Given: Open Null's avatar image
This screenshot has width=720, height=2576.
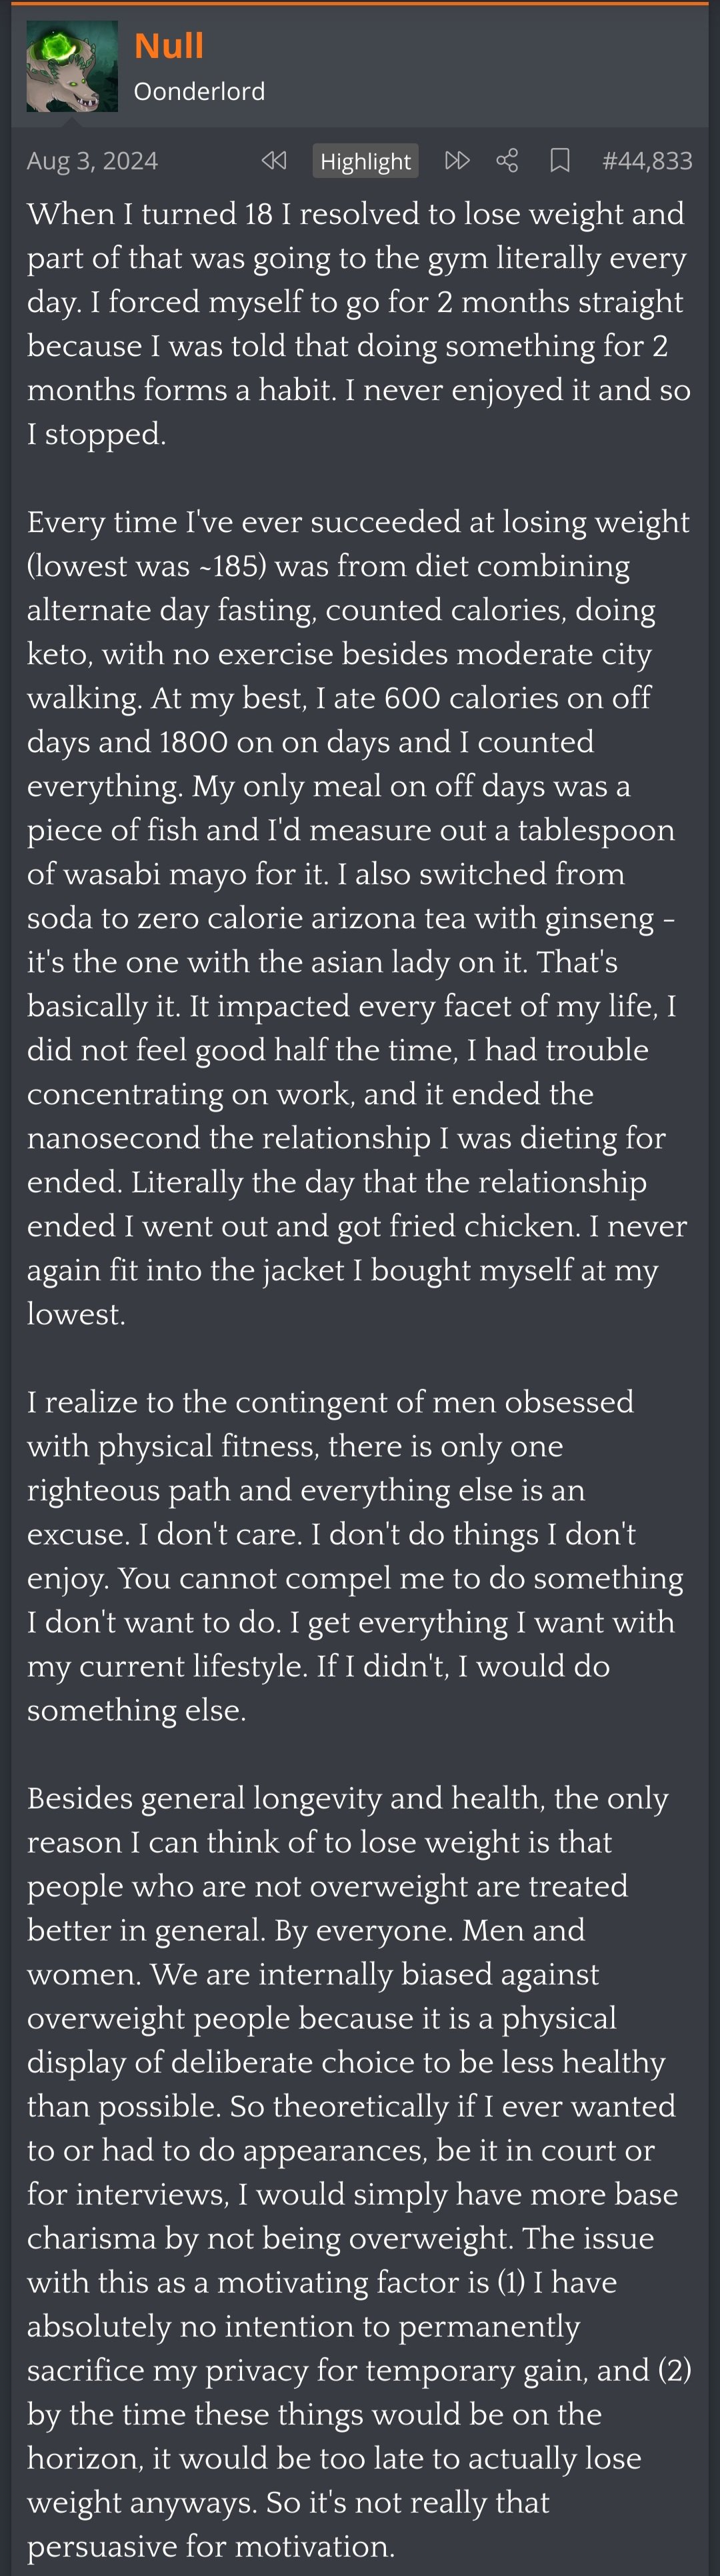Looking at the screenshot, I should [72, 66].
